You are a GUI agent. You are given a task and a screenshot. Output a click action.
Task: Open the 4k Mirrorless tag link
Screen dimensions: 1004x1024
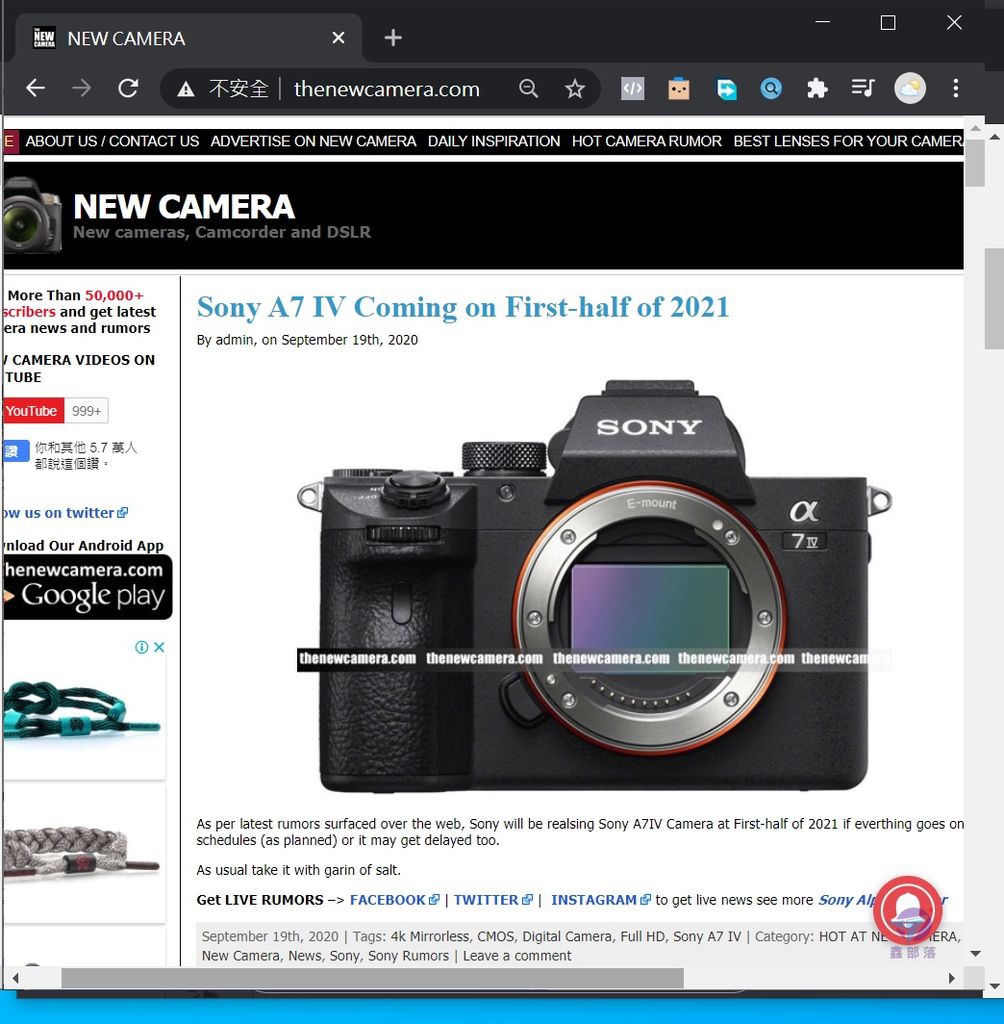click(x=430, y=936)
